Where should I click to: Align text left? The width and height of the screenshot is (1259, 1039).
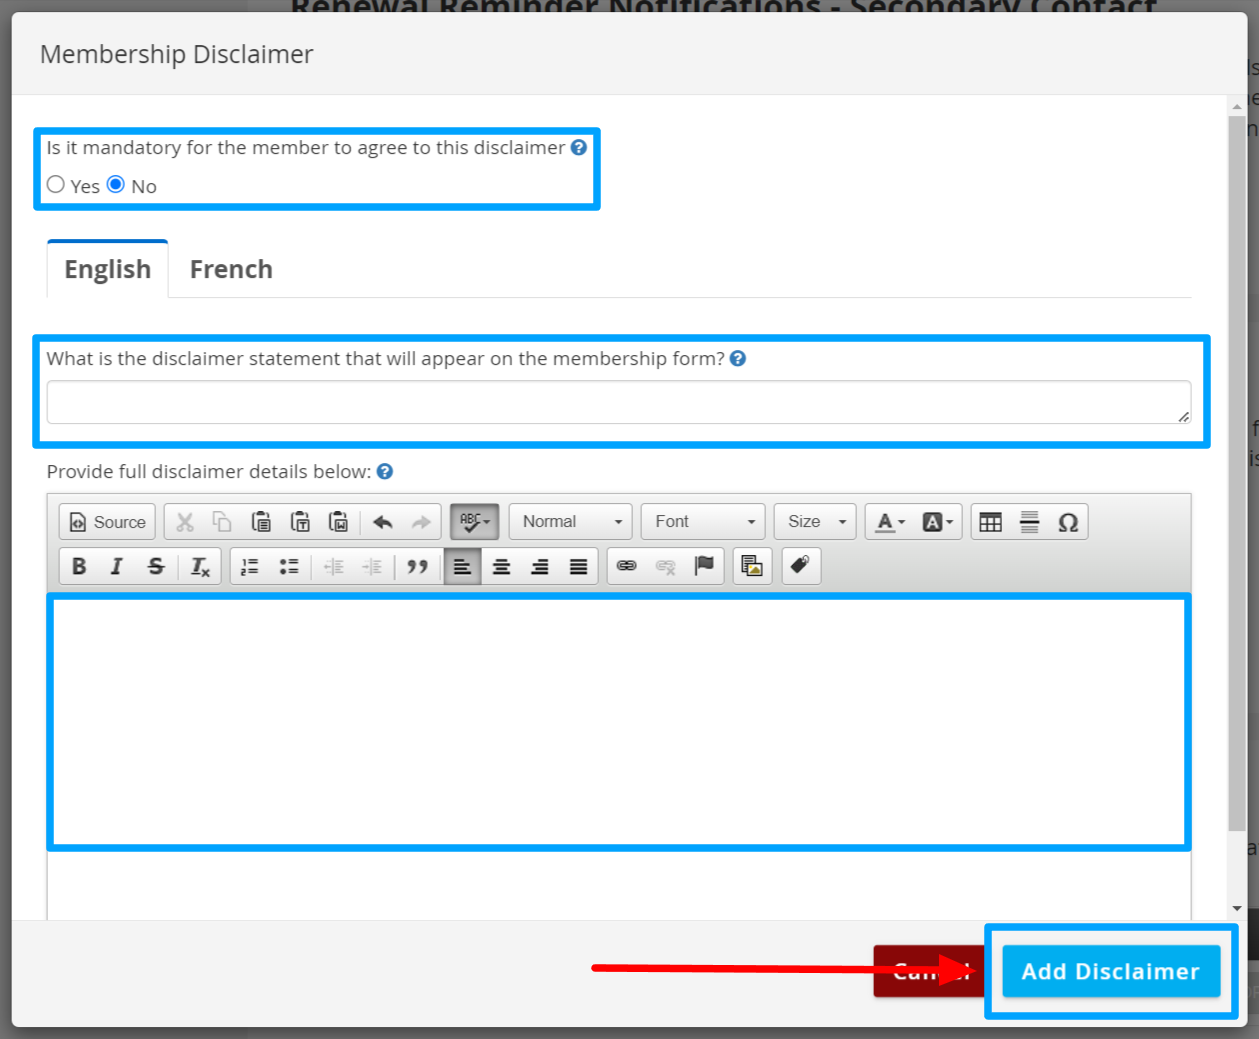[462, 566]
